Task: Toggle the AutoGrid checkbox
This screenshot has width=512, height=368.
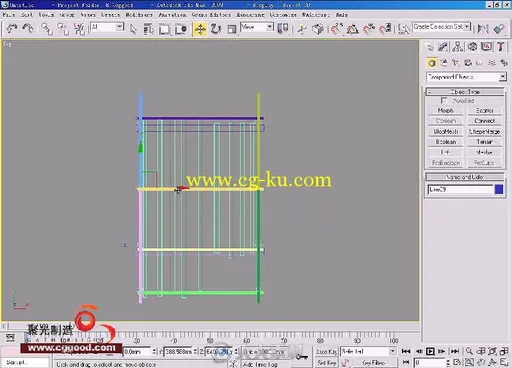Action: tap(444, 100)
